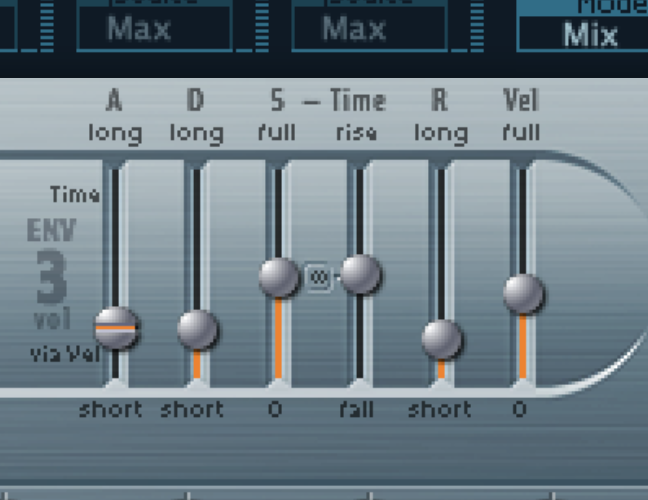
Task: Select the 'fall' label below Time slider
Action: point(356,409)
